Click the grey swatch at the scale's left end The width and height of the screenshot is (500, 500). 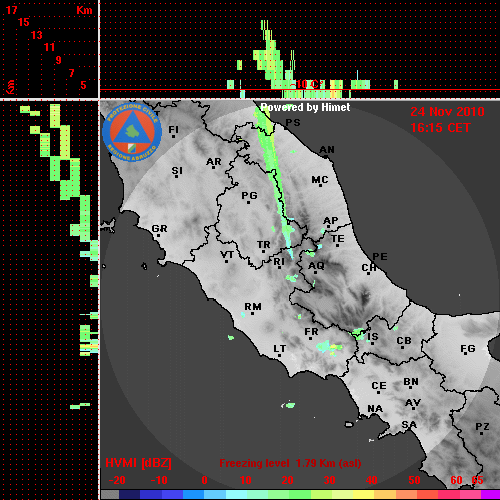pyautogui.click(x=110, y=495)
